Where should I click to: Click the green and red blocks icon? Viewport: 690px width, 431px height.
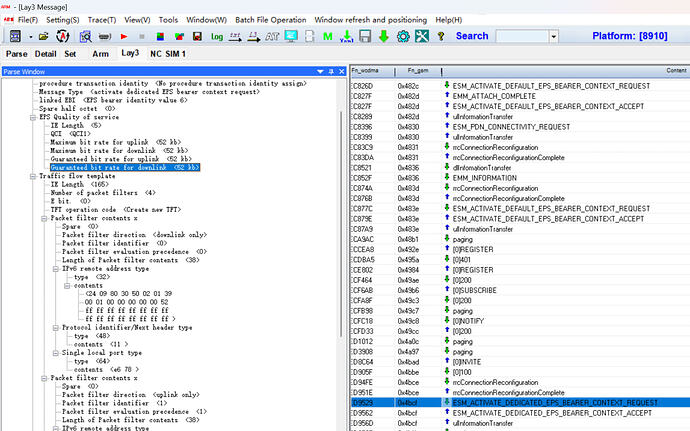(179, 37)
